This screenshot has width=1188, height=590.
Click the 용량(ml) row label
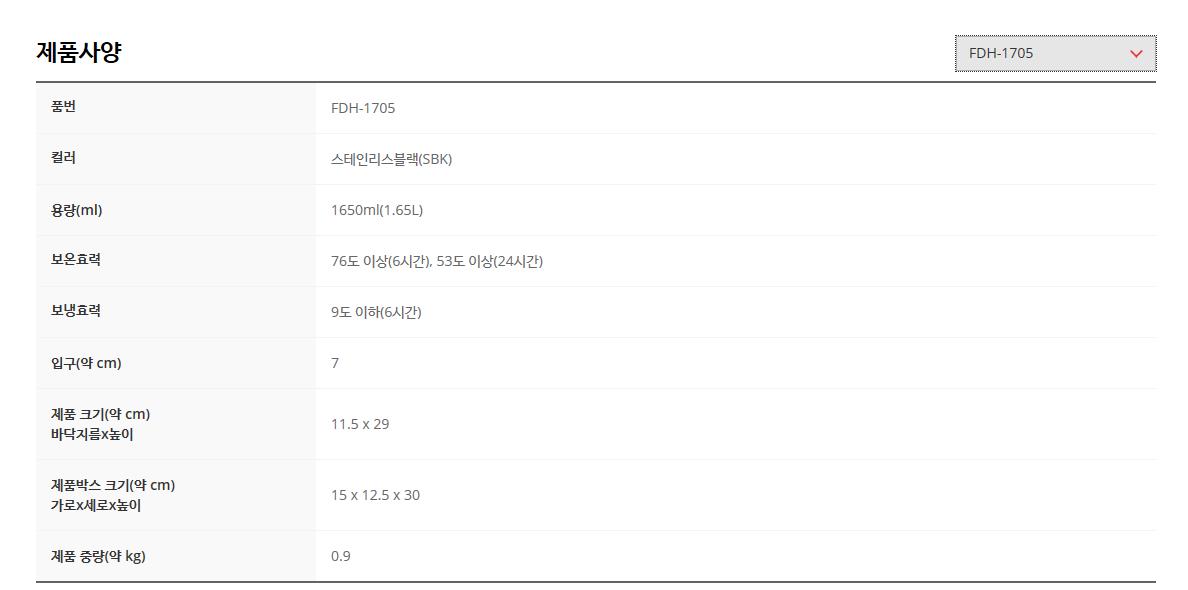click(77, 210)
